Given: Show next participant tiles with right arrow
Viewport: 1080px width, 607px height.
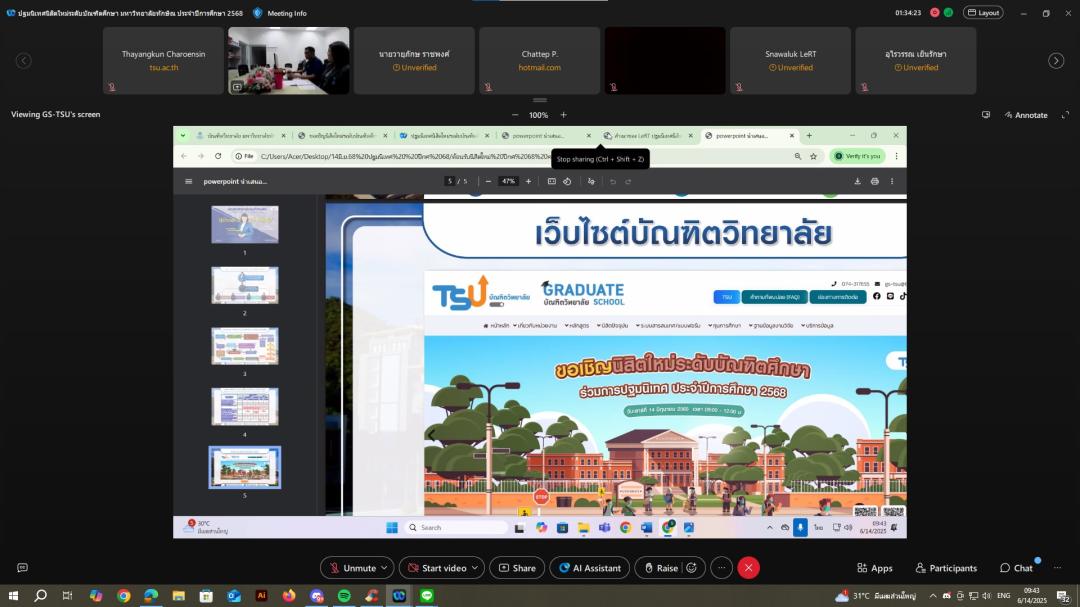Looking at the screenshot, I should coord(1056,61).
